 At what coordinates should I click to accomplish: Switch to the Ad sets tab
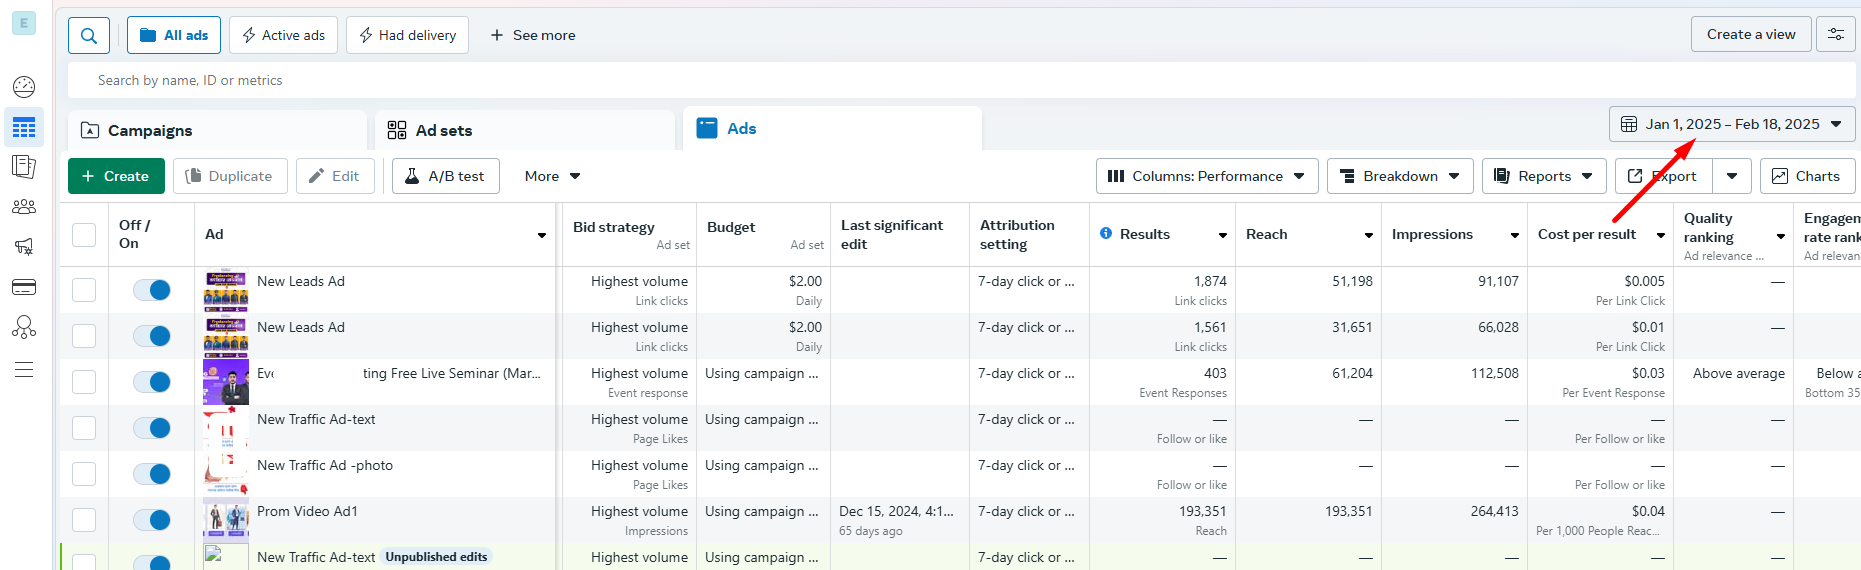coord(444,130)
